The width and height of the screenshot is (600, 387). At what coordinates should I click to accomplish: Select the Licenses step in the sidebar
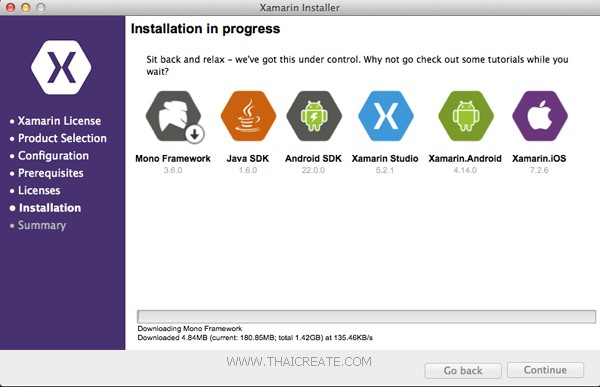point(39,190)
